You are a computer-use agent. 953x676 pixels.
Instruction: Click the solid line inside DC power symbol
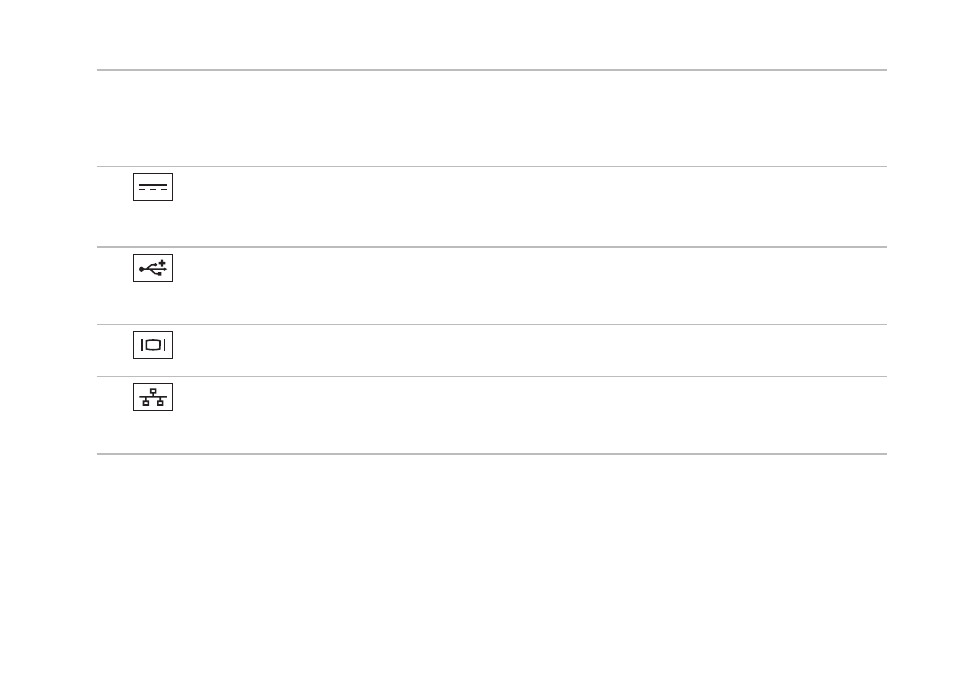point(153,184)
